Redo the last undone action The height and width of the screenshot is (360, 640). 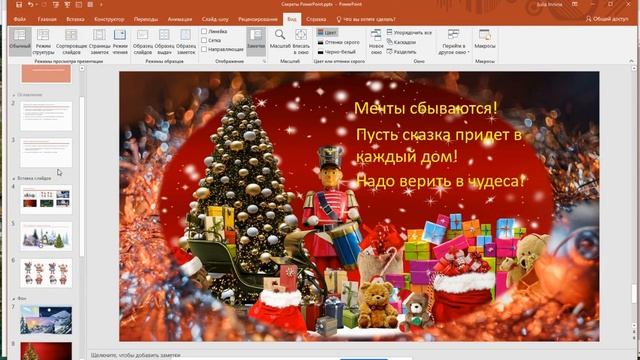pyautogui.click(x=44, y=4)
